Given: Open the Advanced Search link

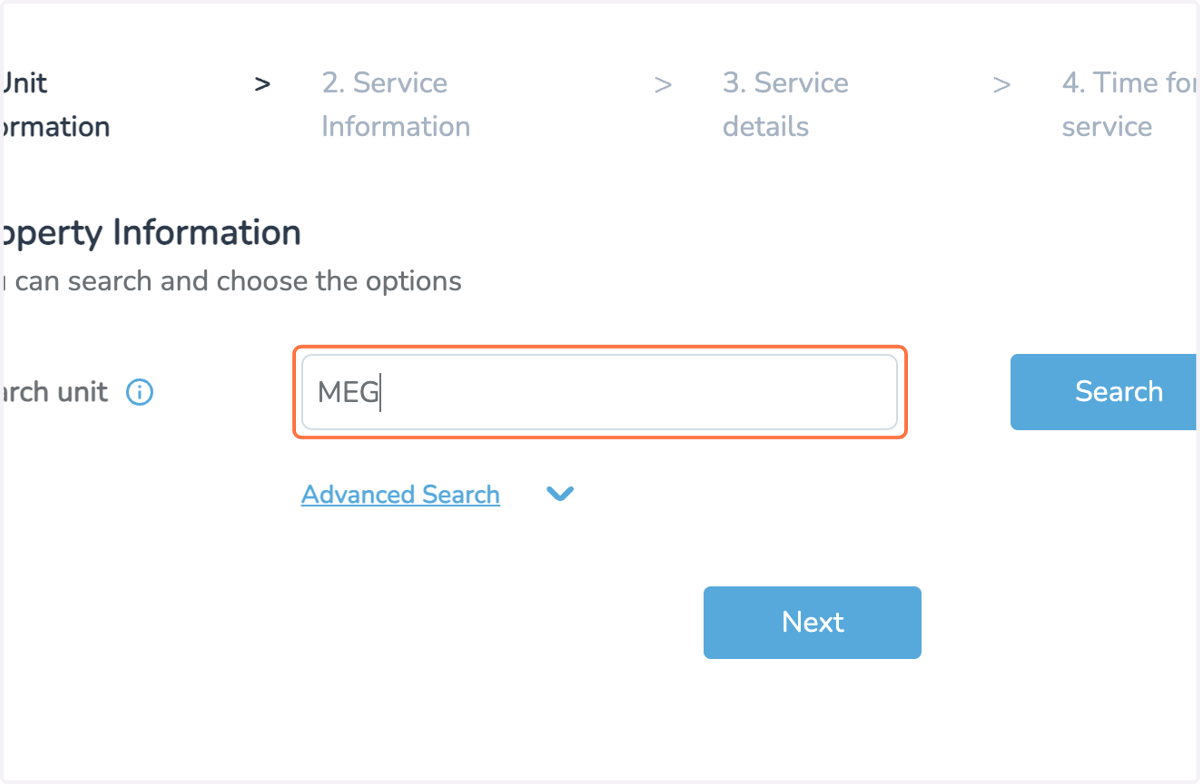Looking at the screenshot, I should click(x=400, y=494).
